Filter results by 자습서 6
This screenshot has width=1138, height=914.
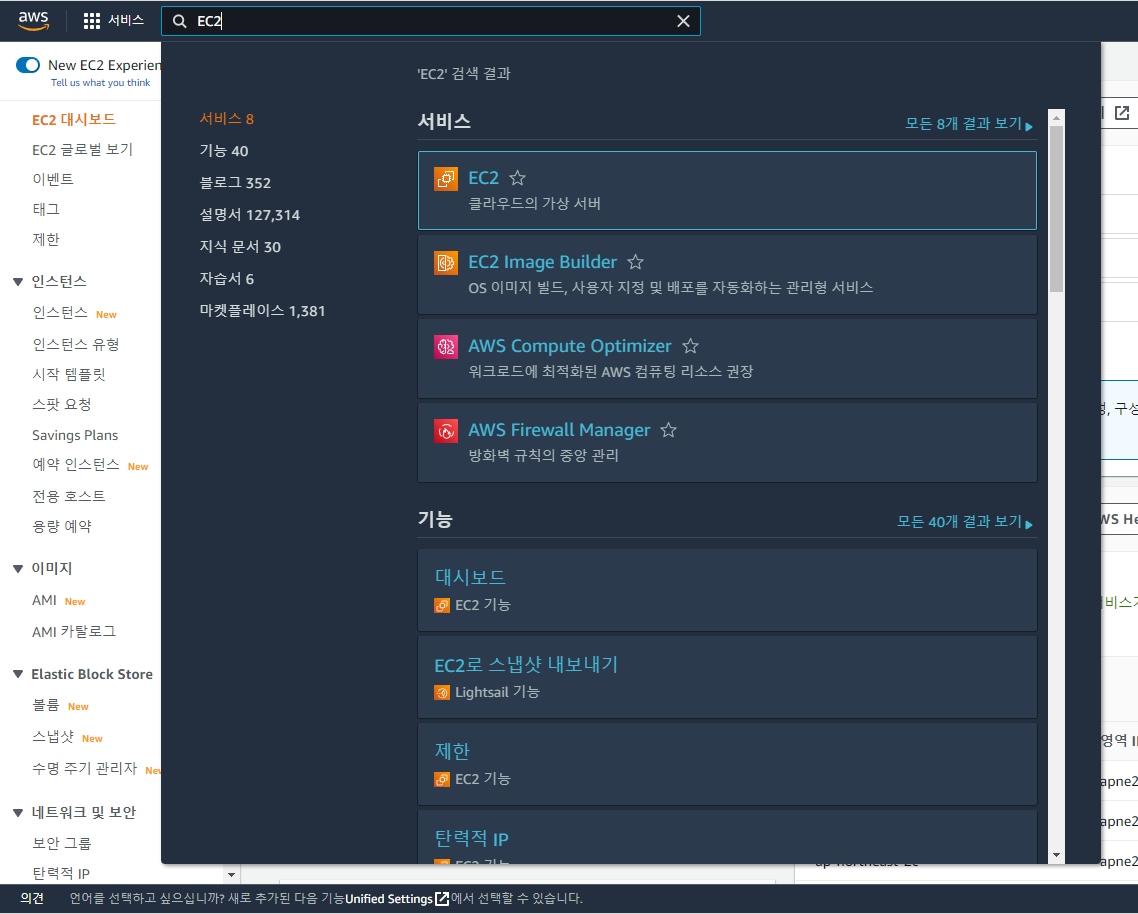tap(226, 279)
